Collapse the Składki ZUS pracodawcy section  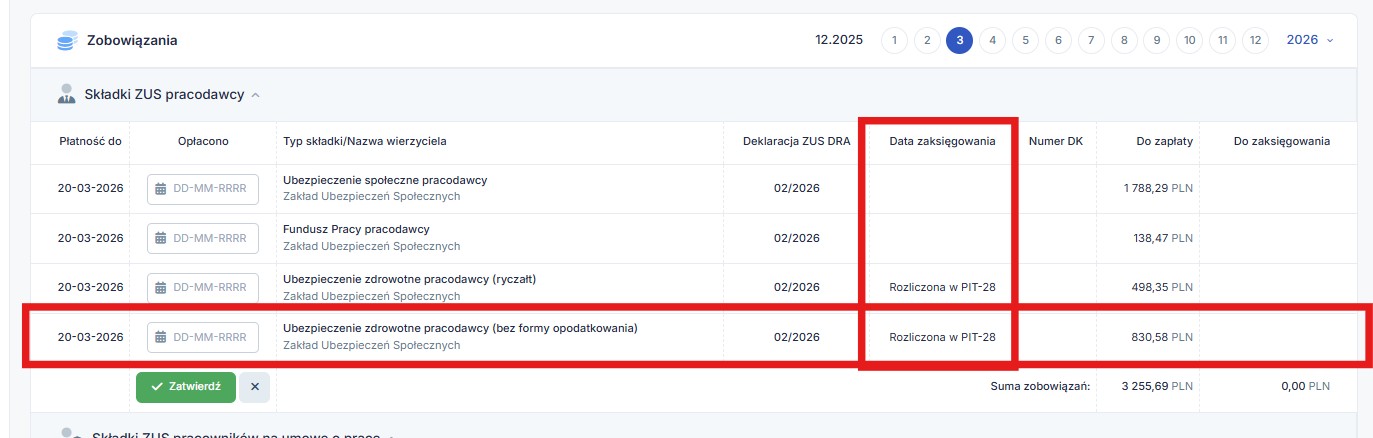point(255,95)
